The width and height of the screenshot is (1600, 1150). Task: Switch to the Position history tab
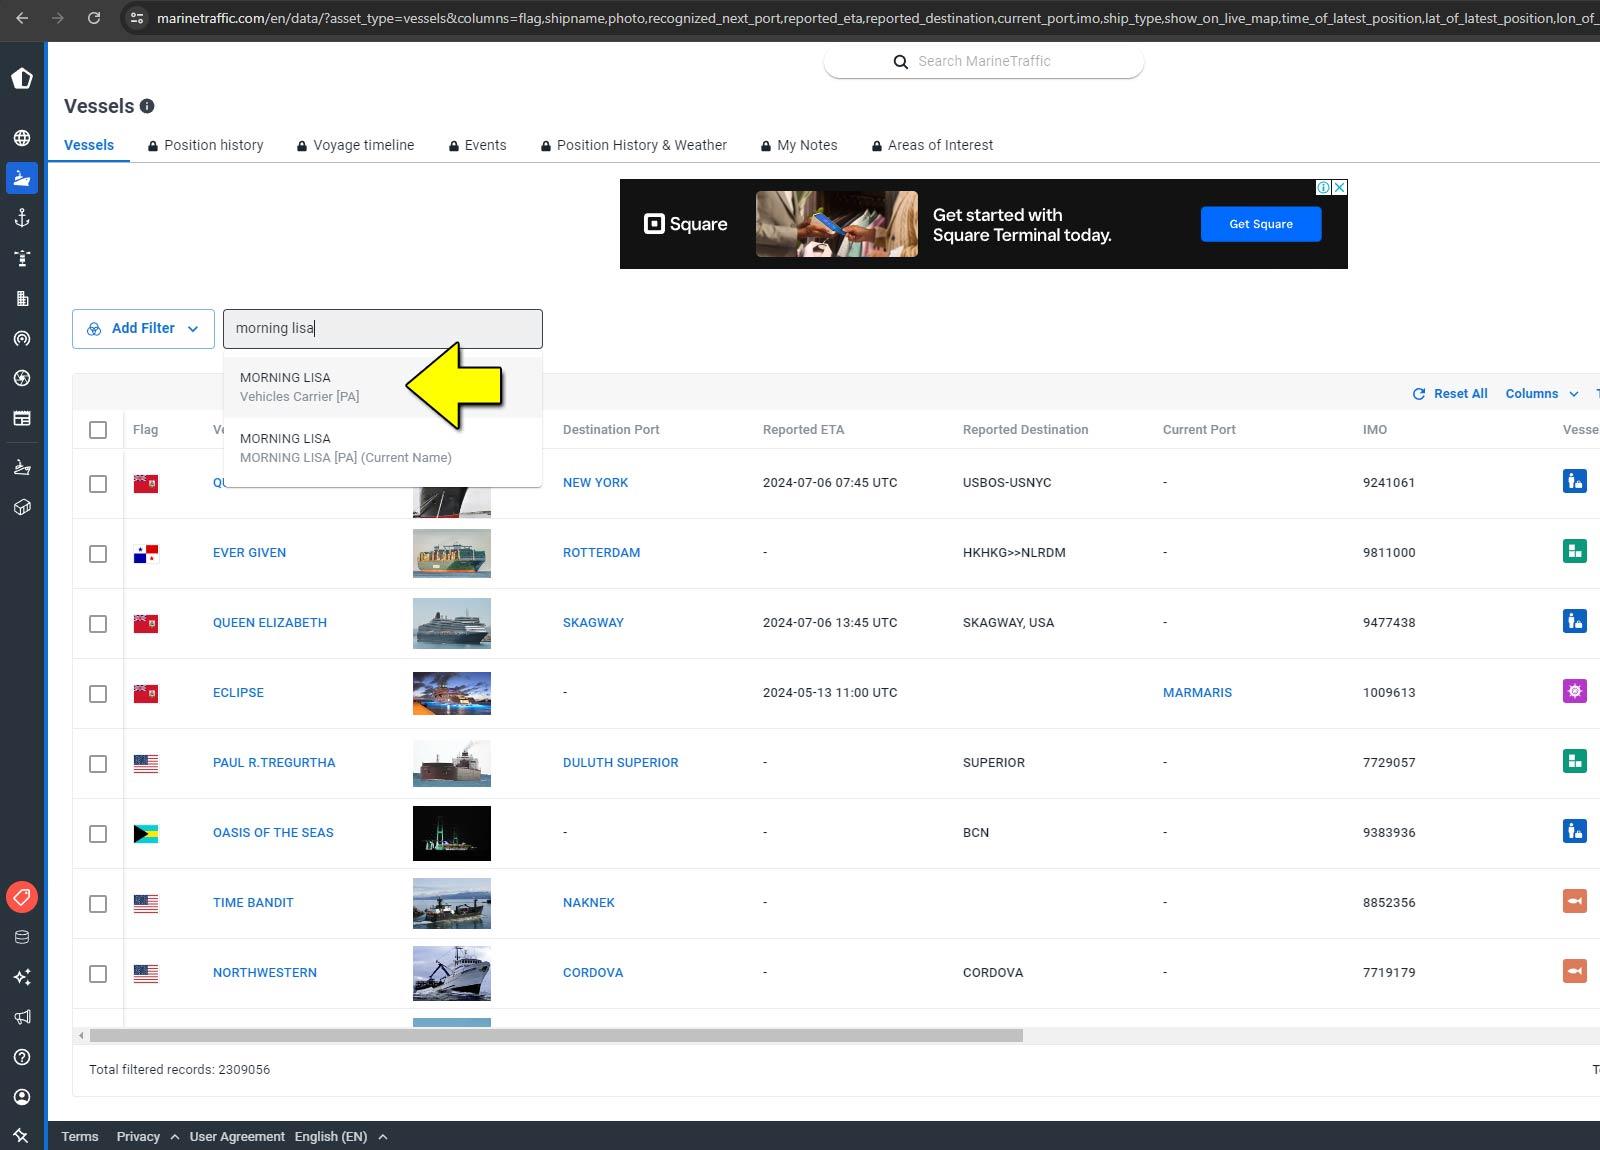[x=206, y=145]
